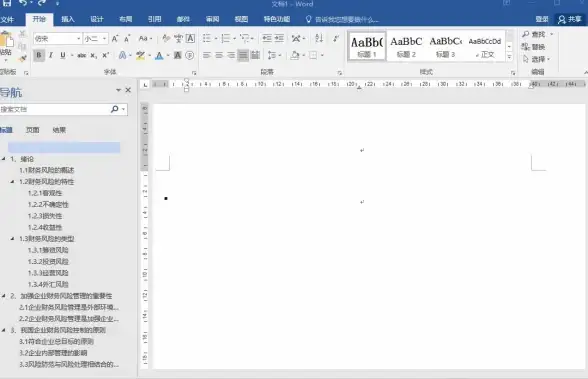This screenshot has height=379, width=588.
Task: Collapse the 1.2 heading in navigation tree
Action: pos(12,182)
